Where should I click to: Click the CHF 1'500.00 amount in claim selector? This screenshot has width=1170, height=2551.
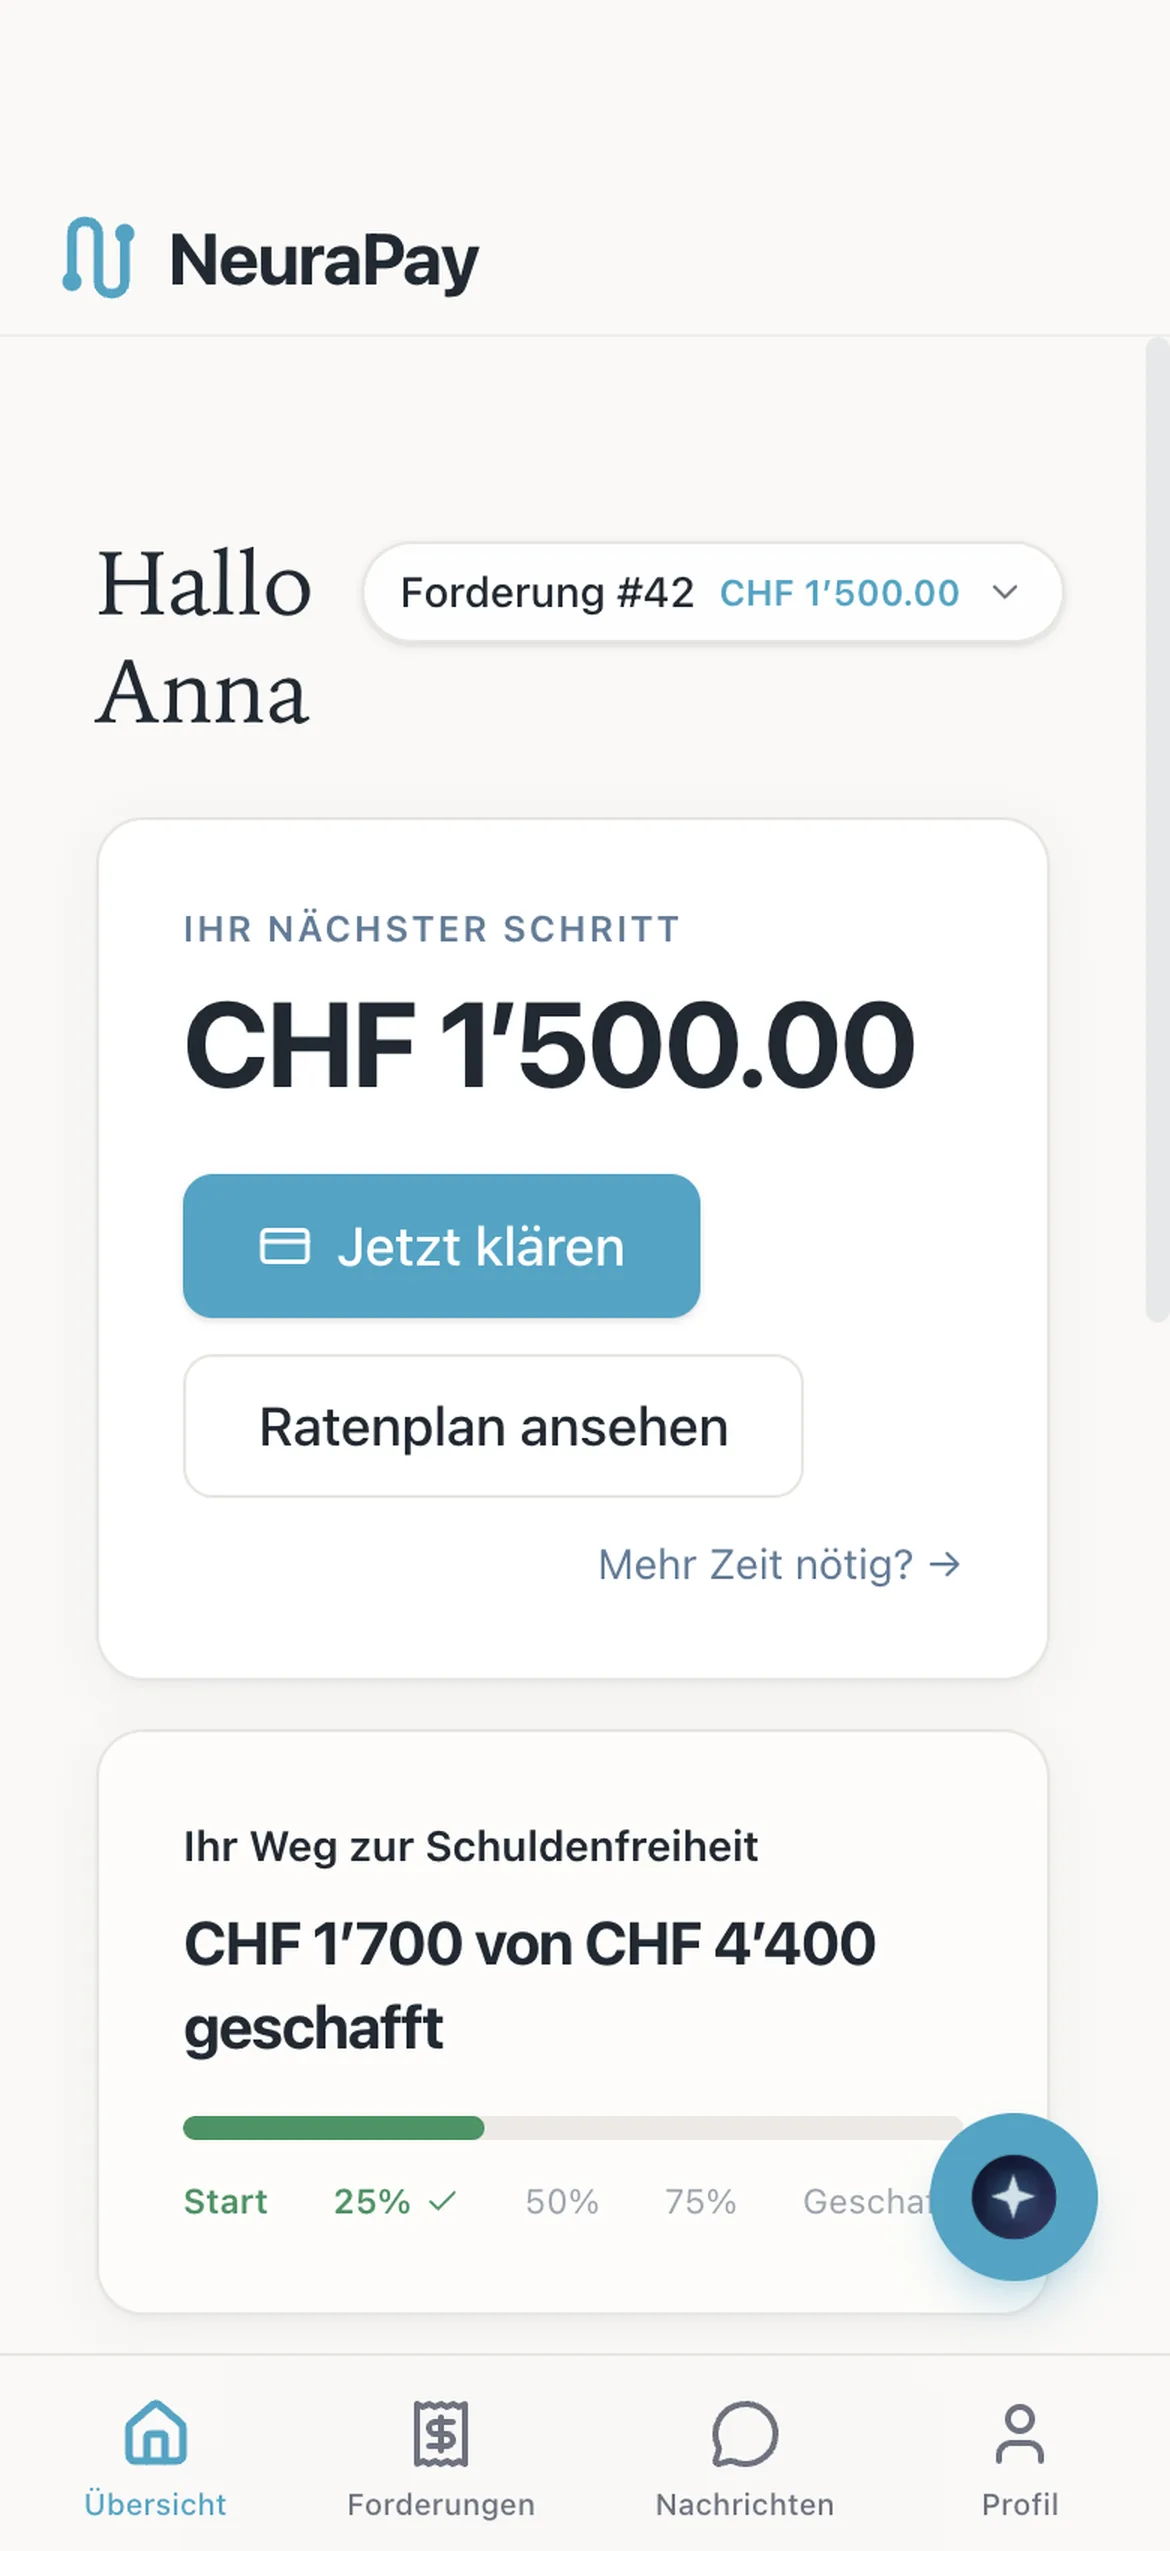(839, 593)
